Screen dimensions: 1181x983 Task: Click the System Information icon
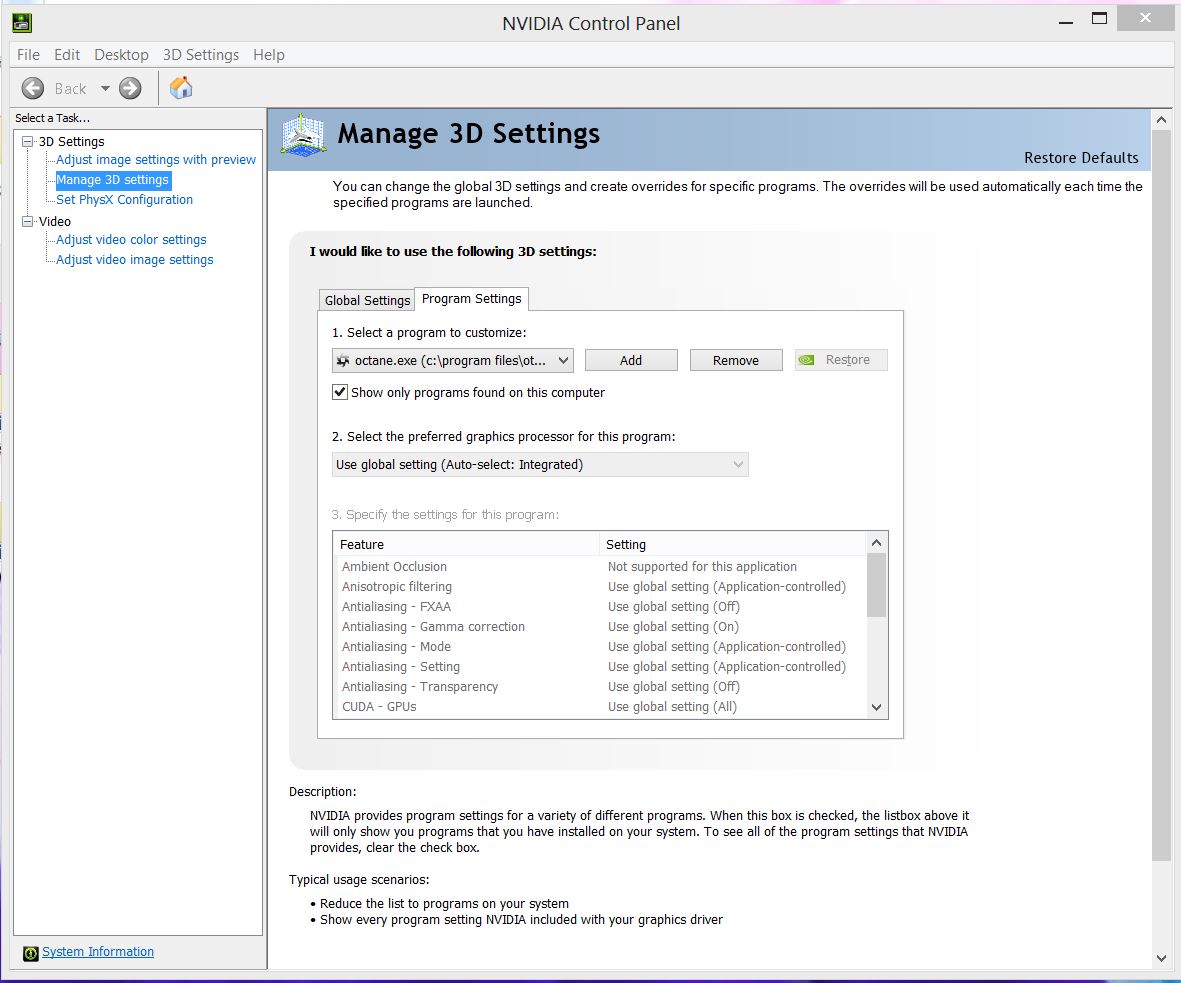tap(31, 953)
